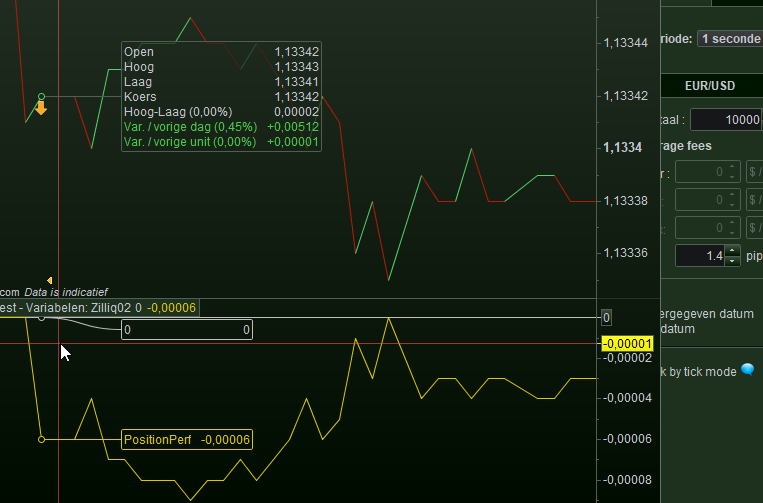Click the Open 1,13342 tooltip row
This screenshot has width=763, height=503.
221,52
